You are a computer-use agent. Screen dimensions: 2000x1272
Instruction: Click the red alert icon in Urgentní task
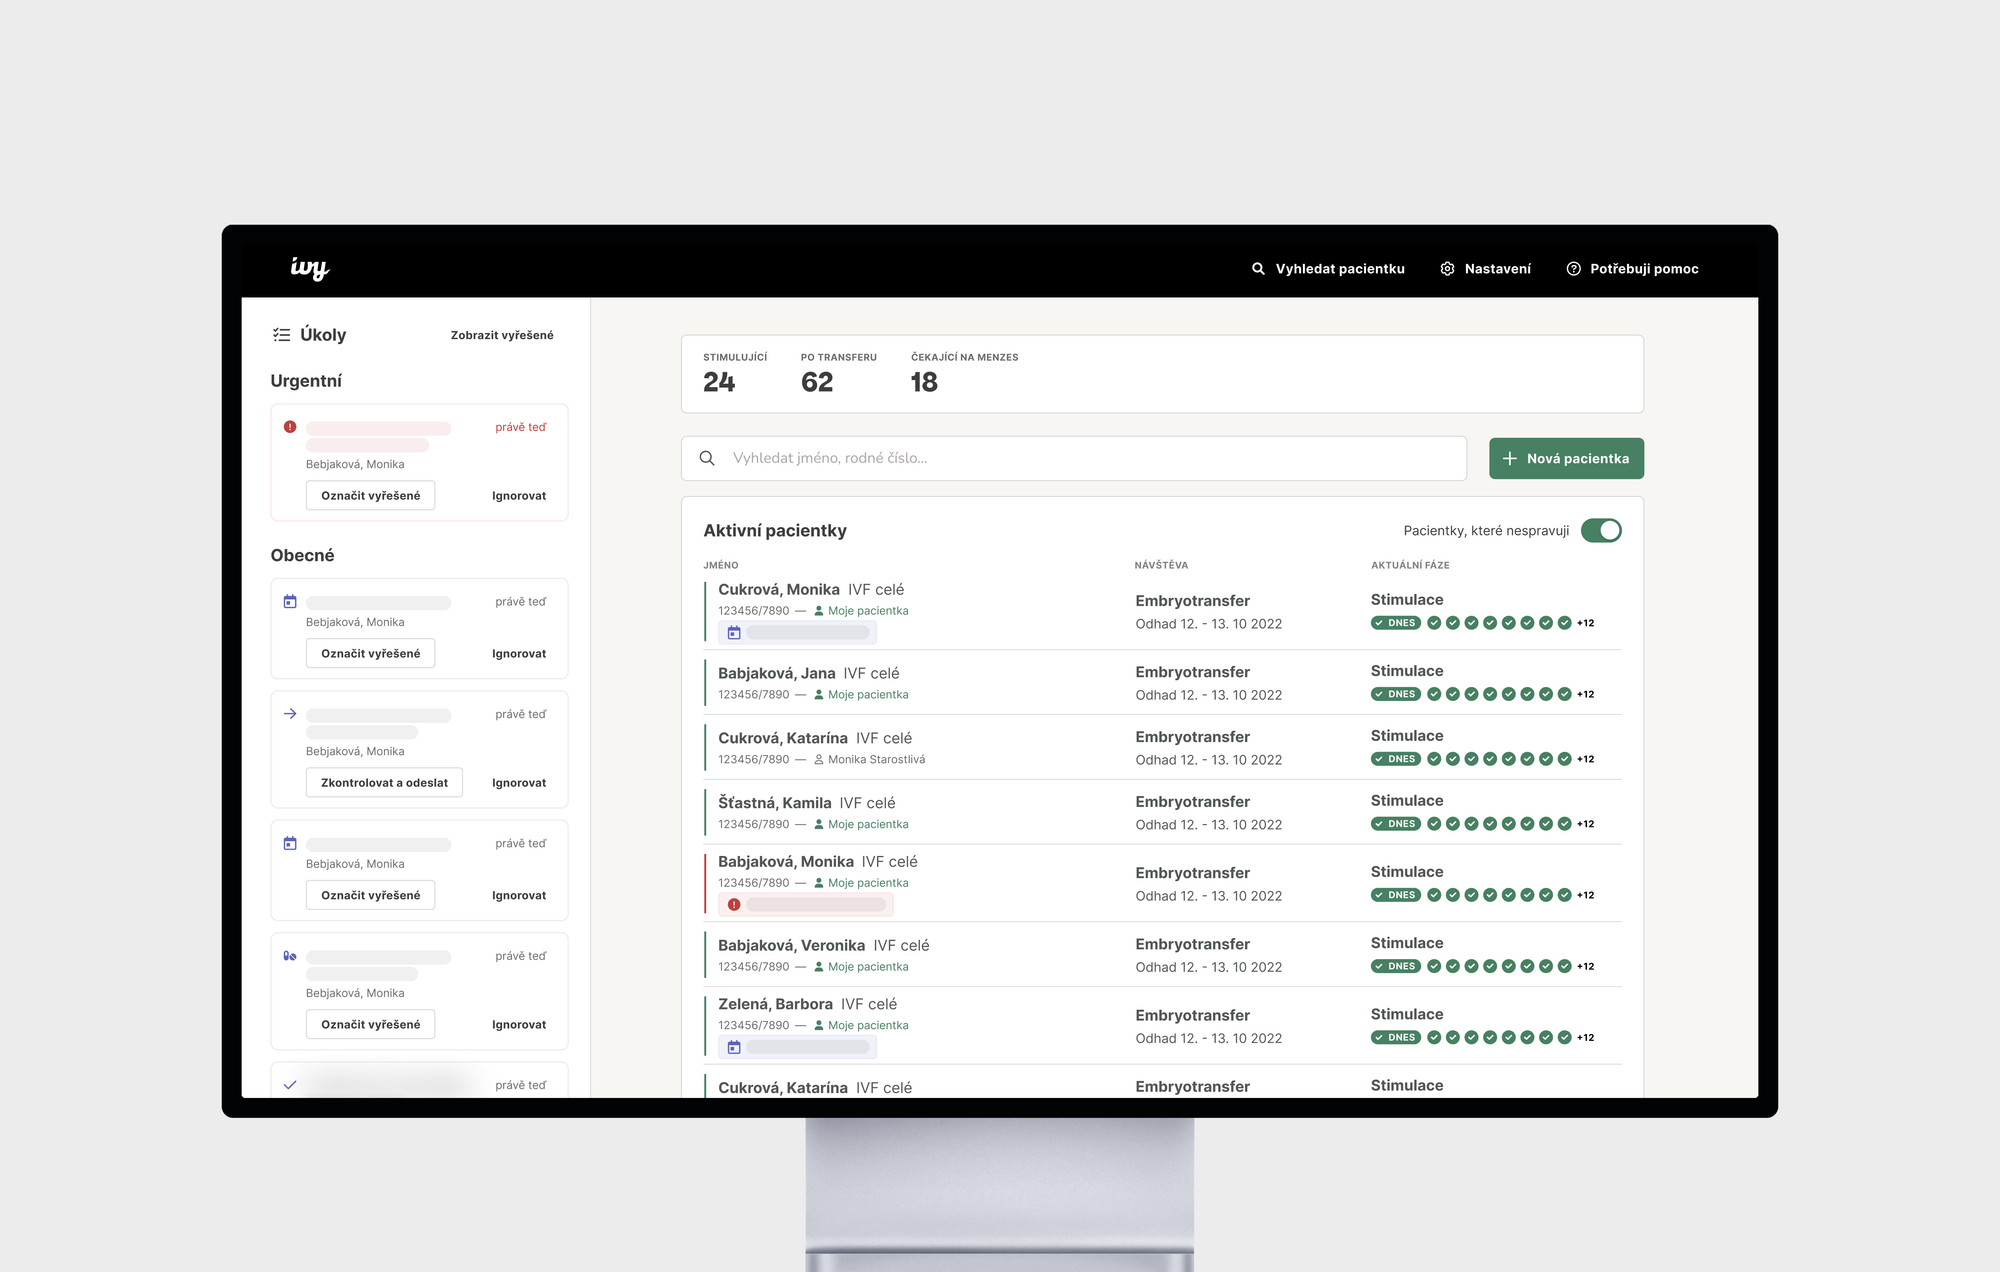290,427
